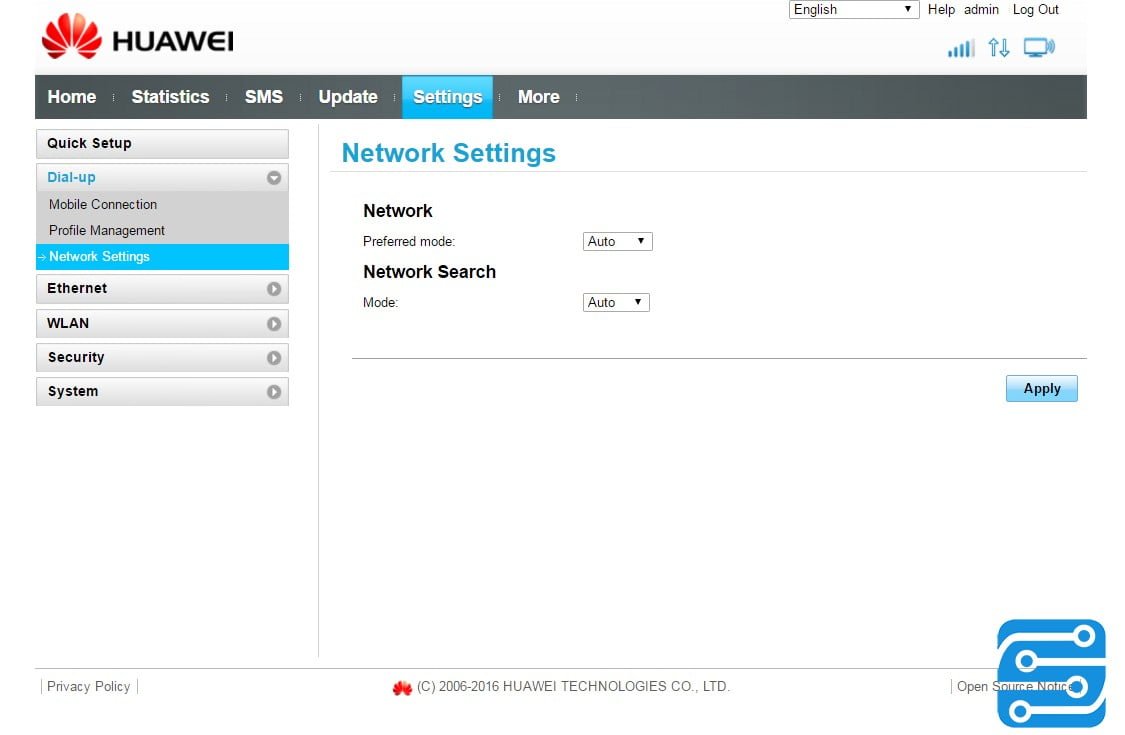The width and height of the screenshot is (1125, 735).
Task: Open the Privacy Policy link
Action: click(89, 686)
